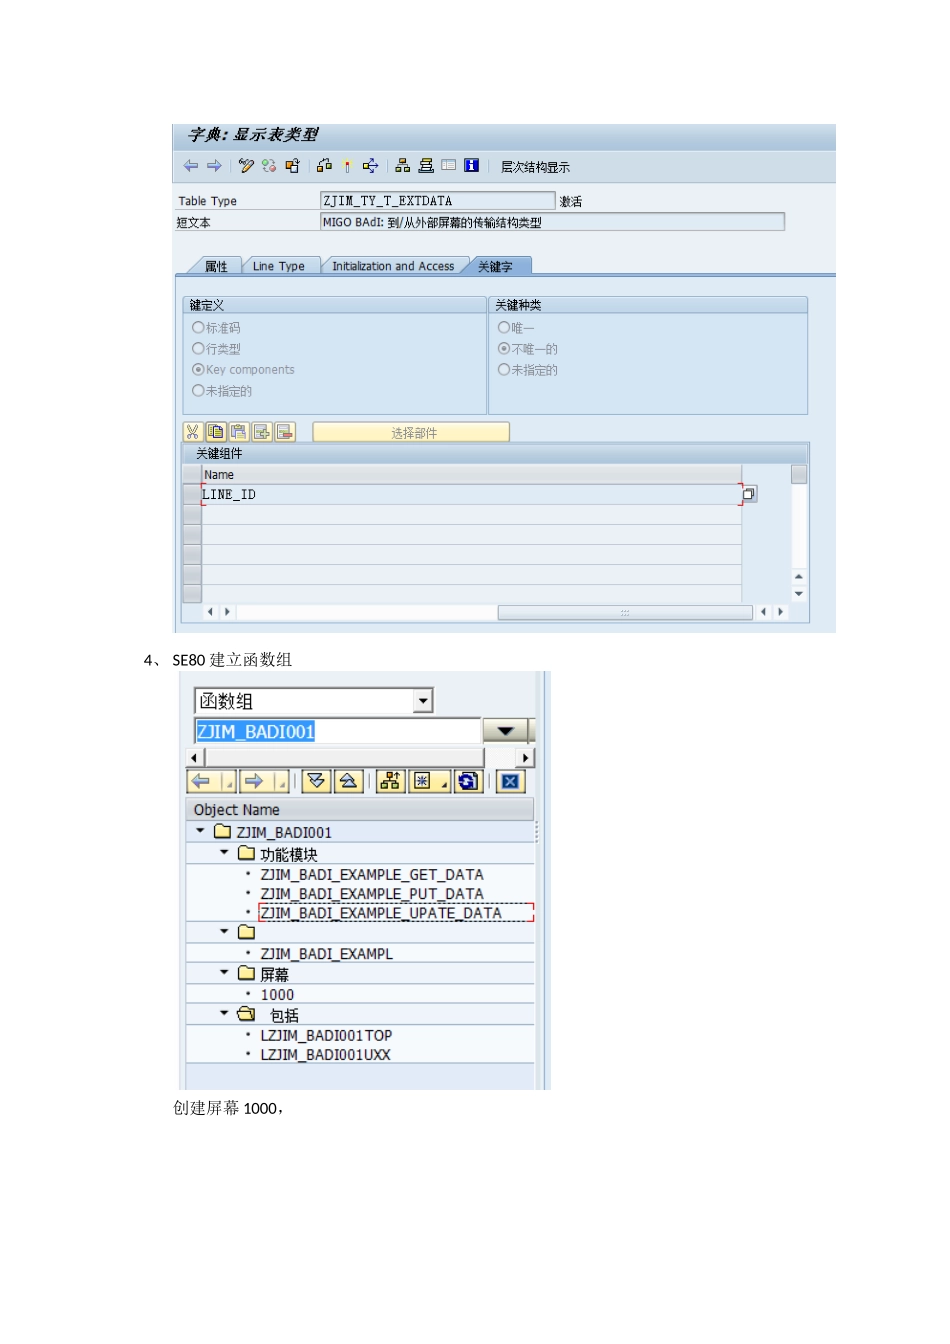Image resolution: width=950 pixels, height=1344 pixels.
Task: Open the Line Type tab
Action: (x=279, y=266)
